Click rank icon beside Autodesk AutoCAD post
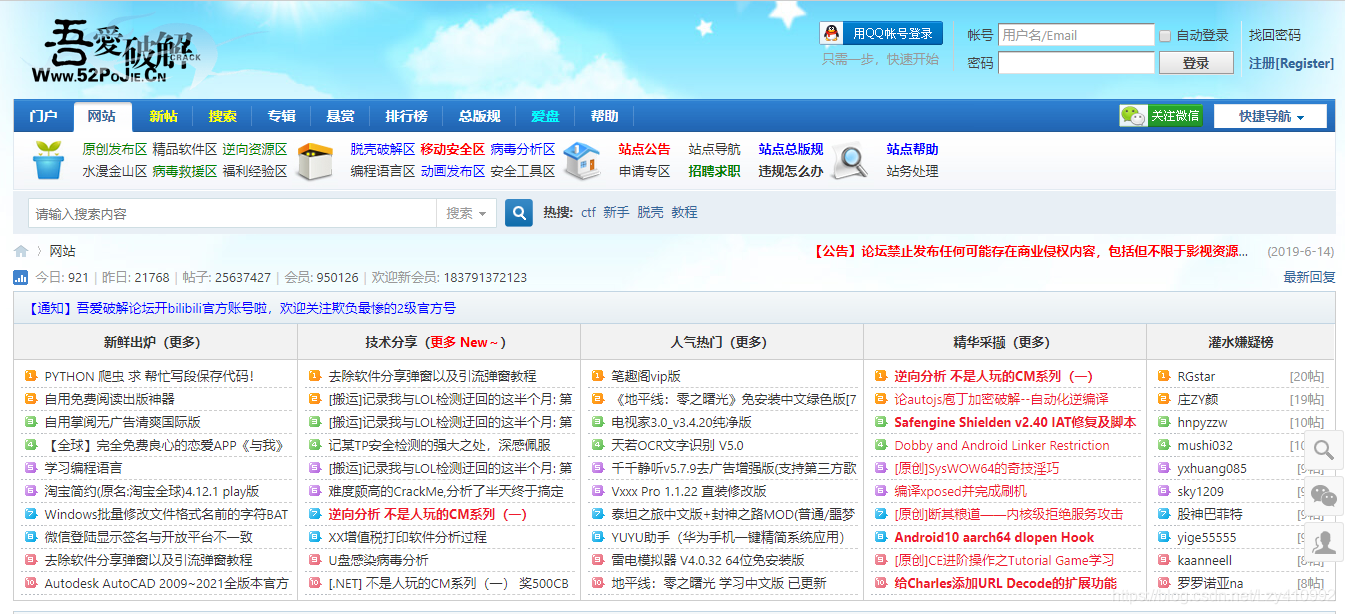The width and height of the screenshot is (1345, 614). 31,583
